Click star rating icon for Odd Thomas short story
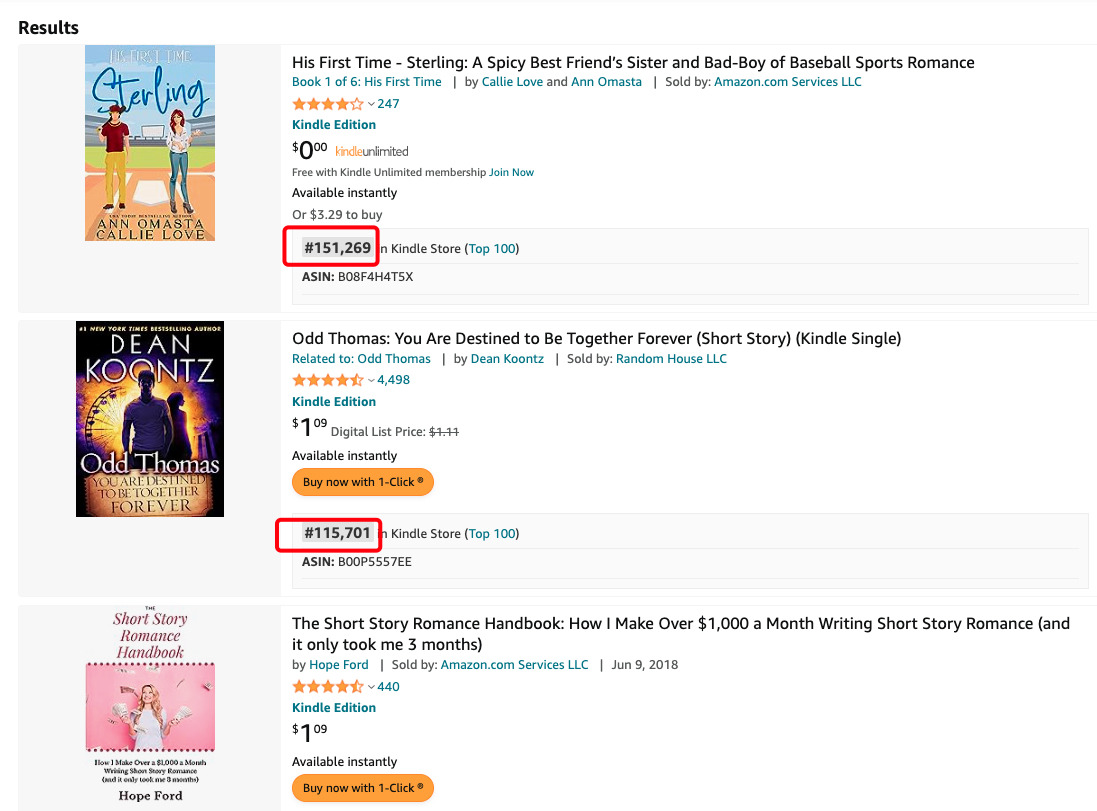The image size is (1097, 811). [x=327, y=380]
